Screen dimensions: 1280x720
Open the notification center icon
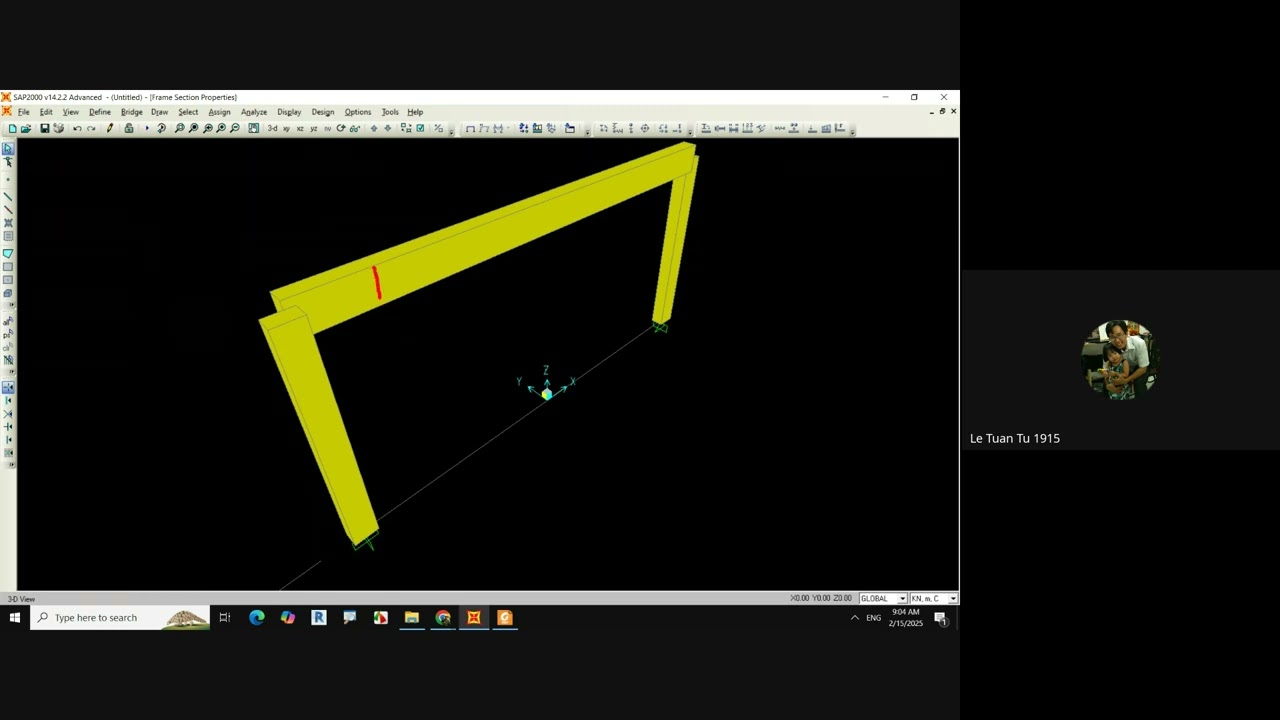pyautogui.click(x=941, y=618)
